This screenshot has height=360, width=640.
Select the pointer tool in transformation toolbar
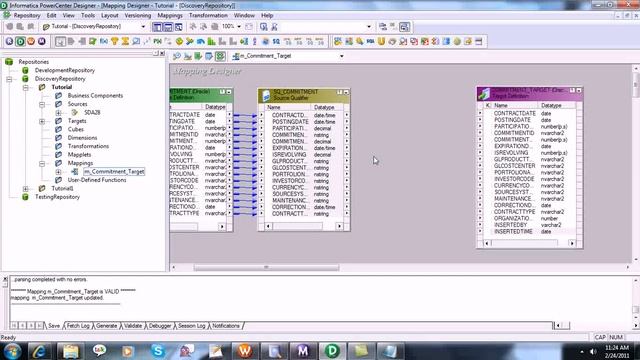[60, 41]
